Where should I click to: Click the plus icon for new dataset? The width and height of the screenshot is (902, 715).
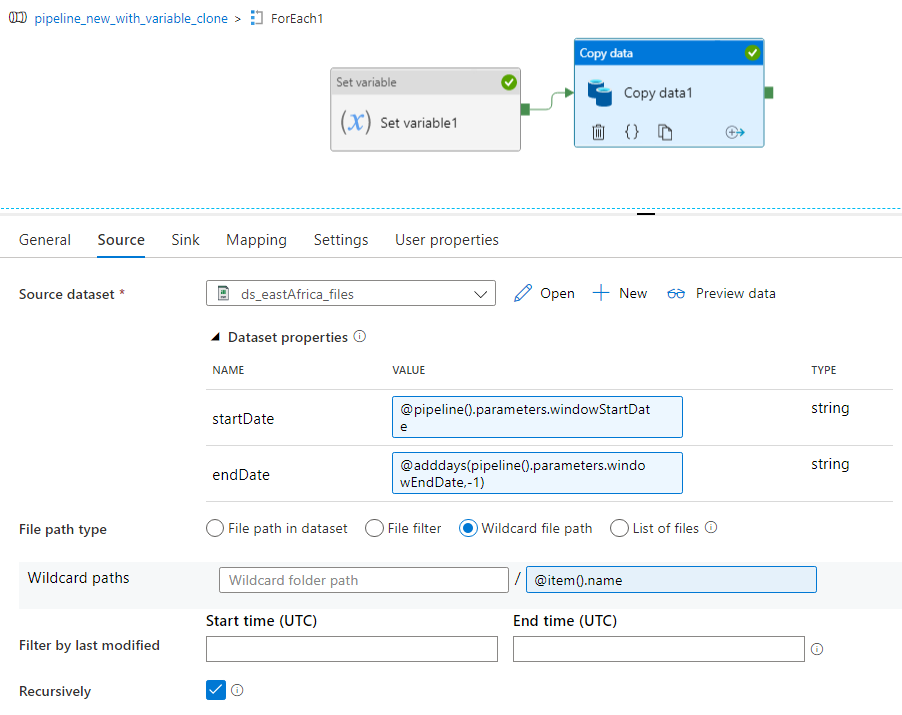pos(601,293)
